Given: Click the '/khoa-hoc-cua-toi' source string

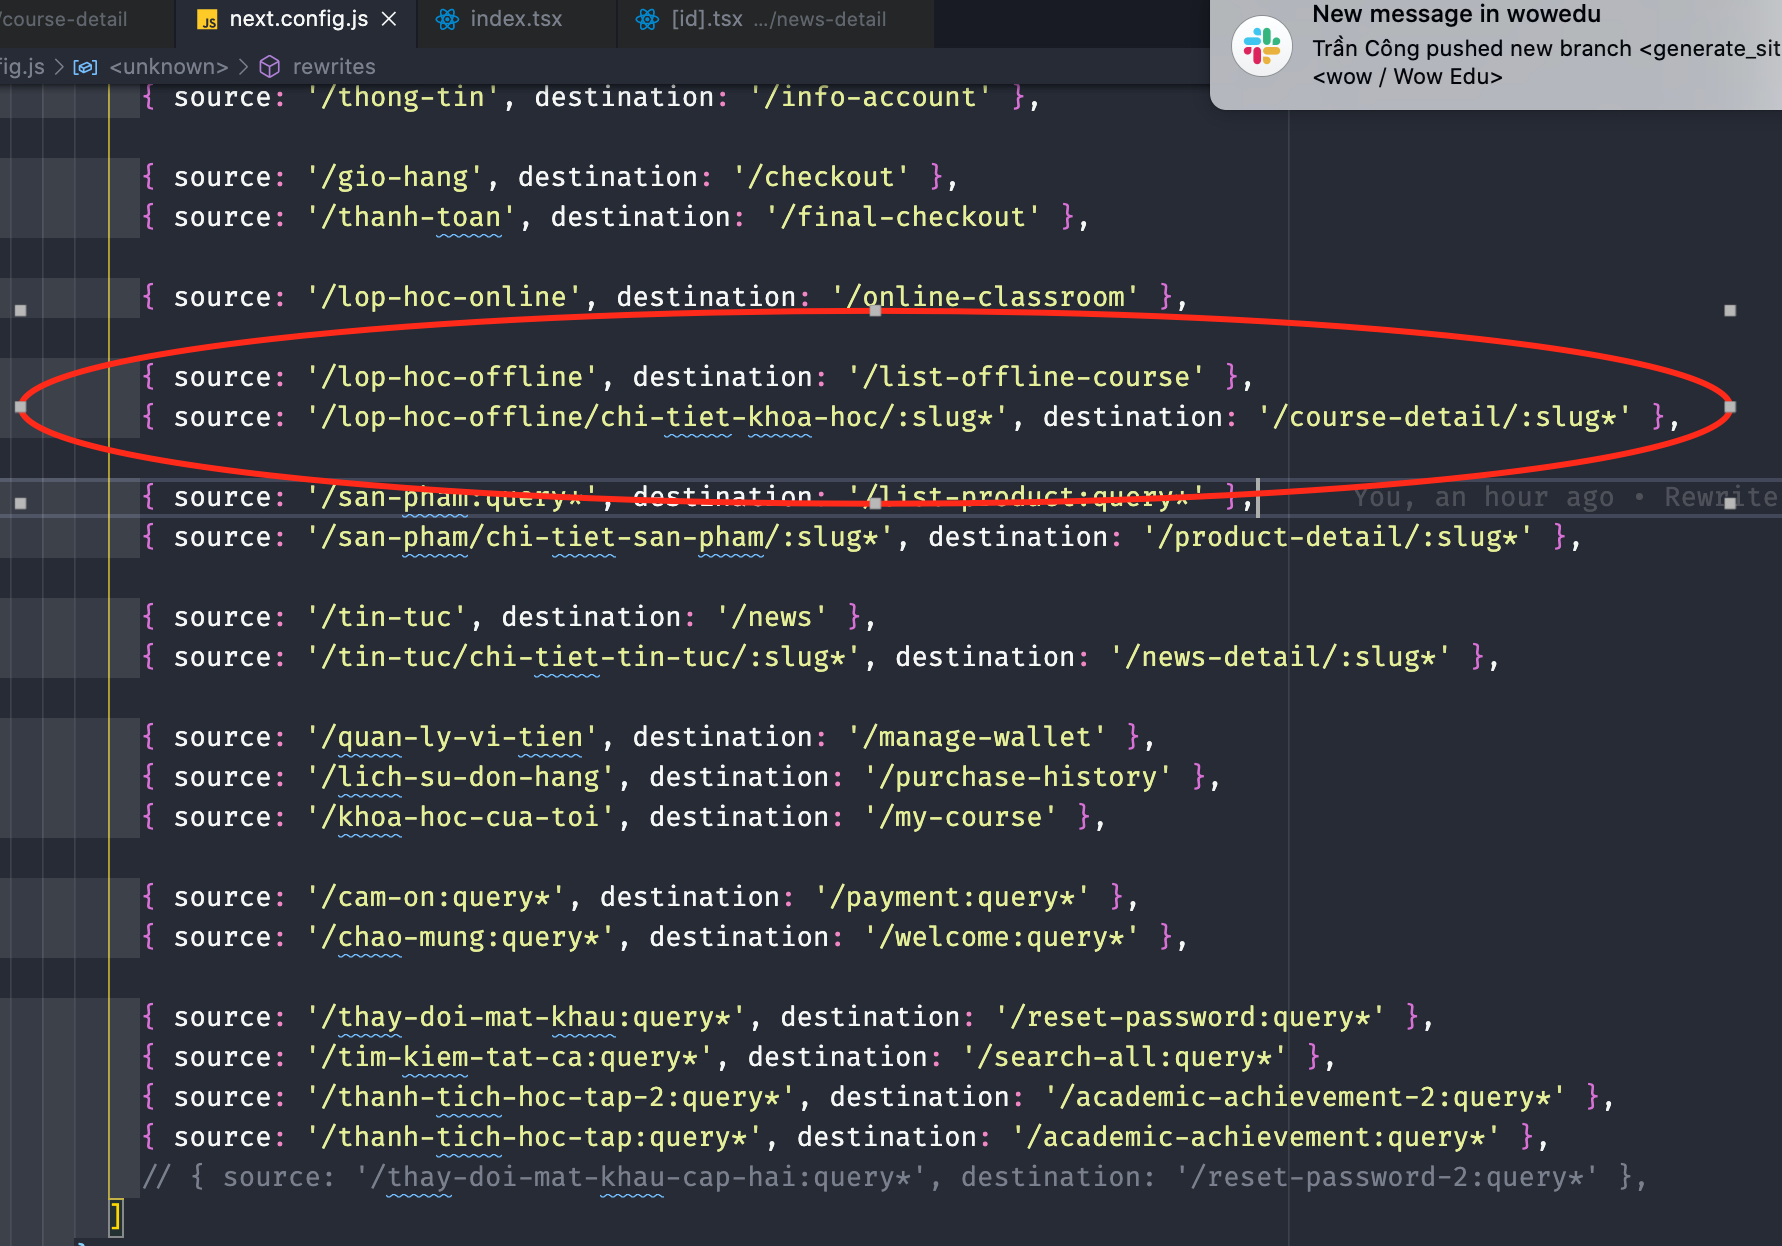Looking at the screenshot, I should coord(460,817).
